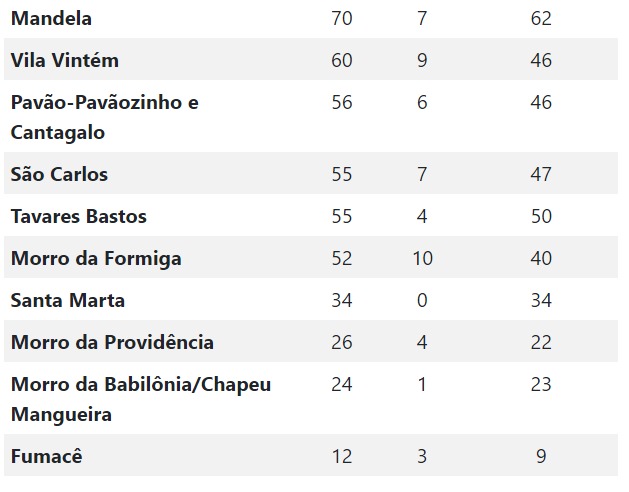This screenshot has height=492, width=629.
Task: Select the Tavares Bastos row label
Action: tap(79, 216)
